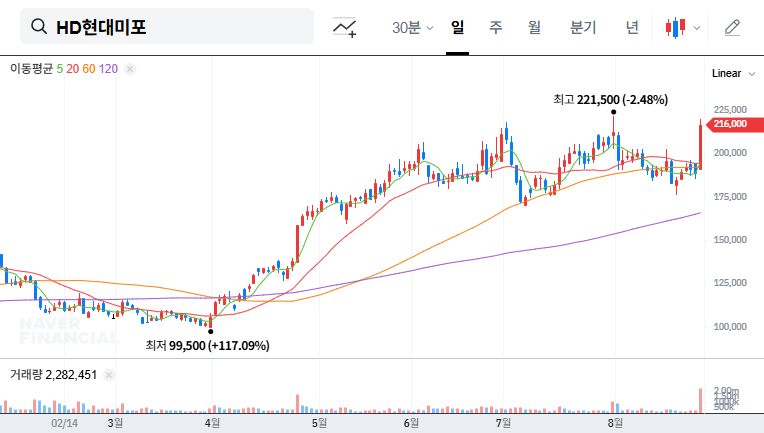Screen dimensions: 764x433
Task: Click the 02/14 date axis label
Action: pyautogui.click(x=64, y=423)
